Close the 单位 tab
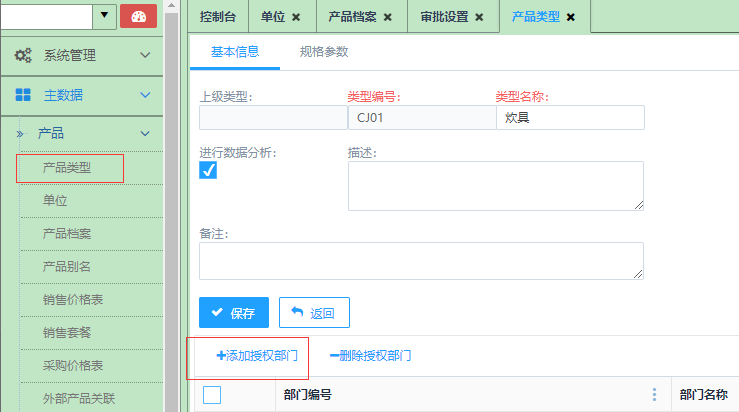This screenshot has height=412, width=739. click(296, 17)
